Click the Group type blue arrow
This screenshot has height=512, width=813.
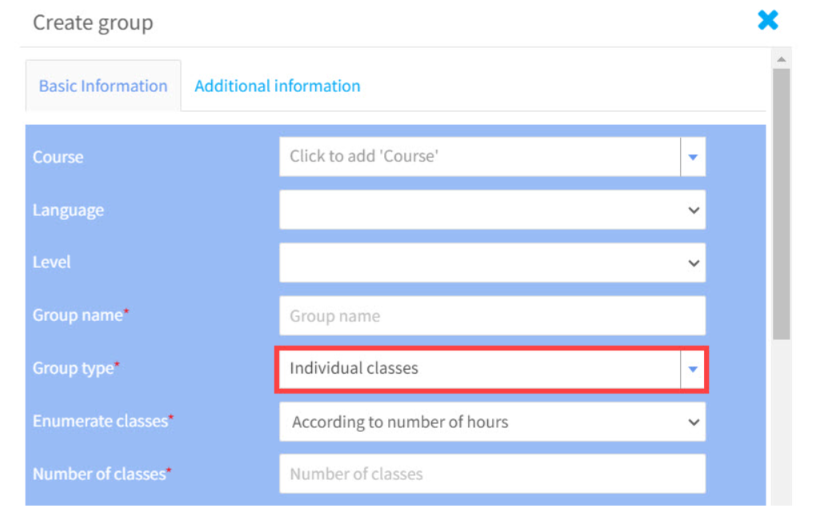click(x=693, y=369)
